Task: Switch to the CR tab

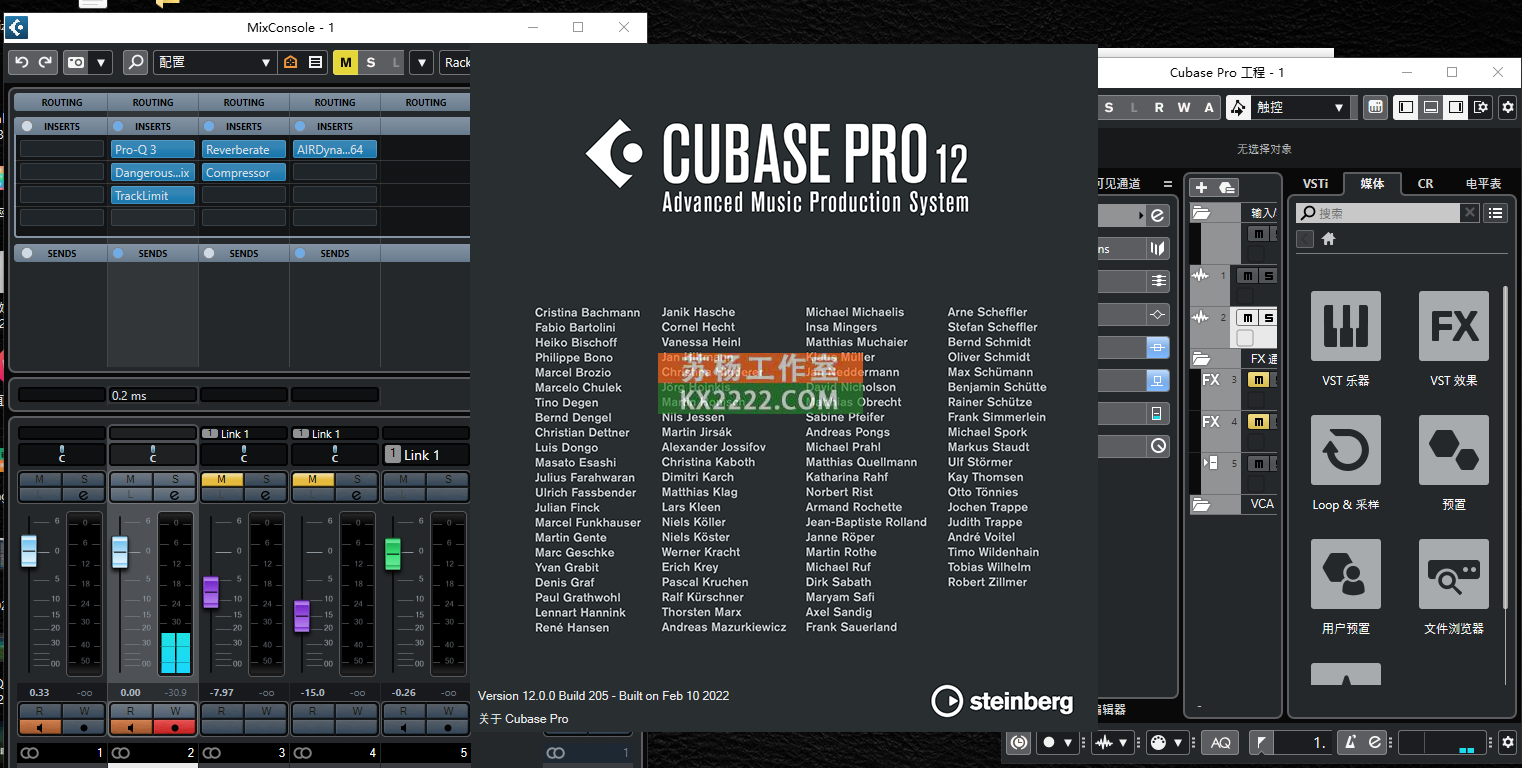Action: pos(1426,183)
